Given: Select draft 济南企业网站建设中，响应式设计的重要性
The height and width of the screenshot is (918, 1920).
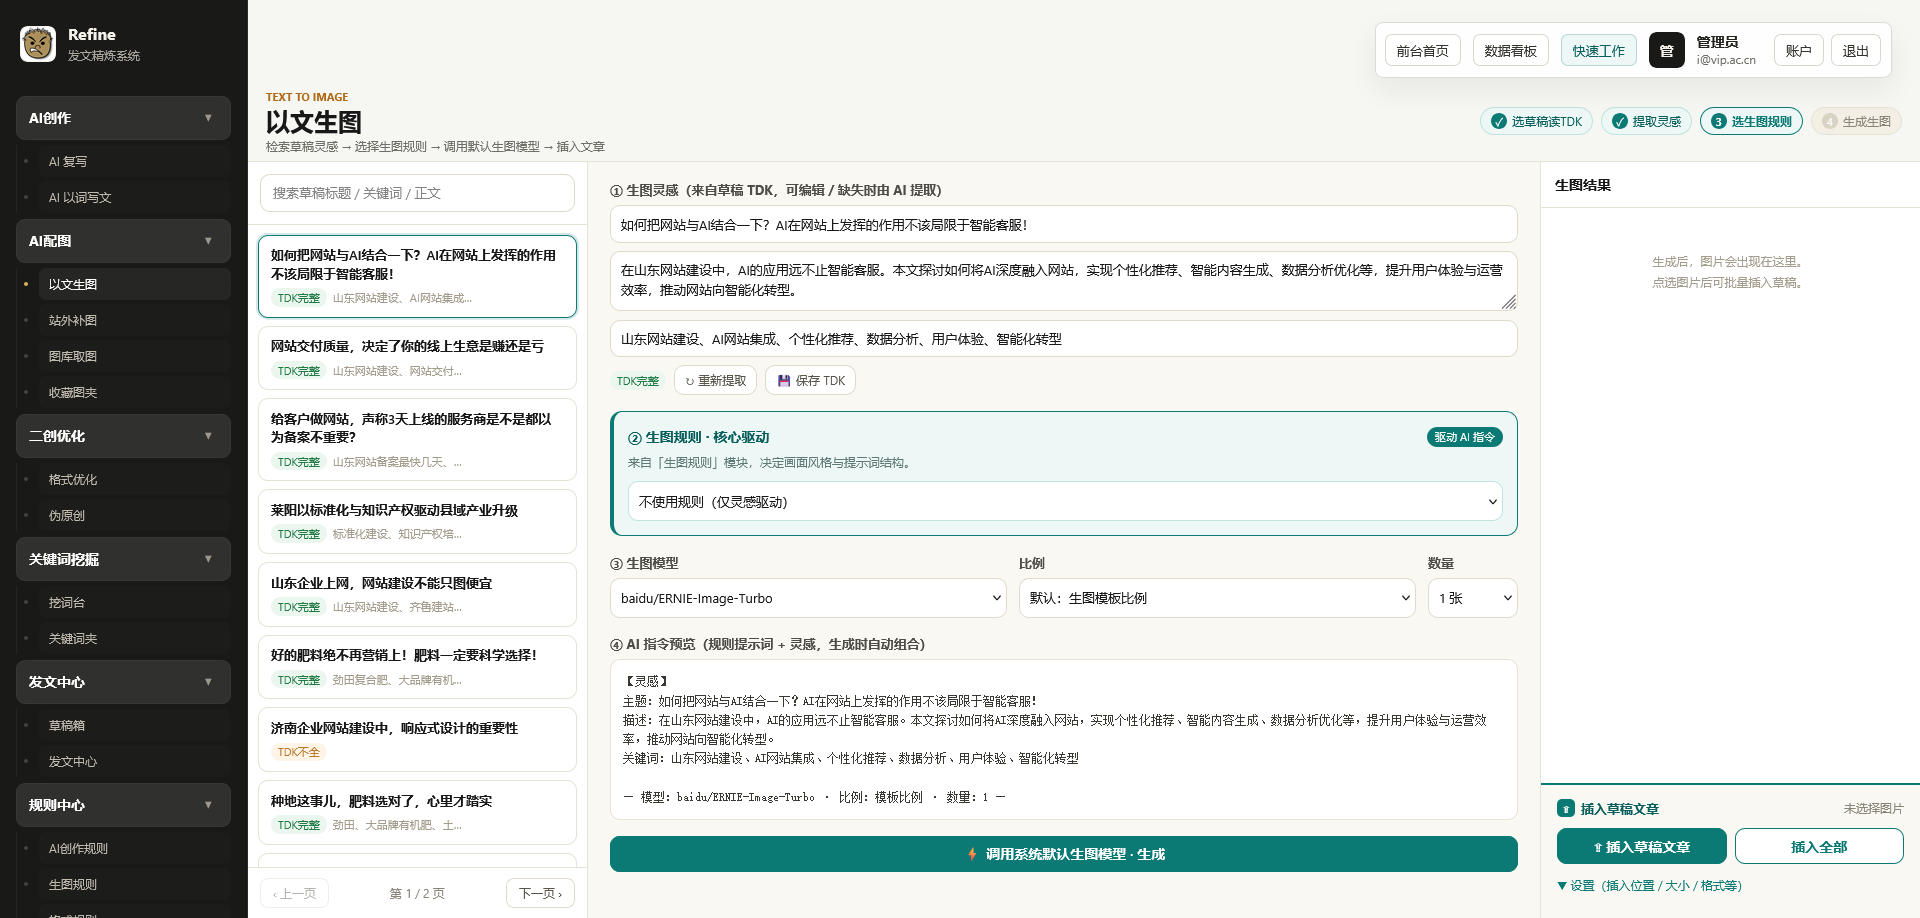Looking at the screenshot, I should (x=417, y=740).
